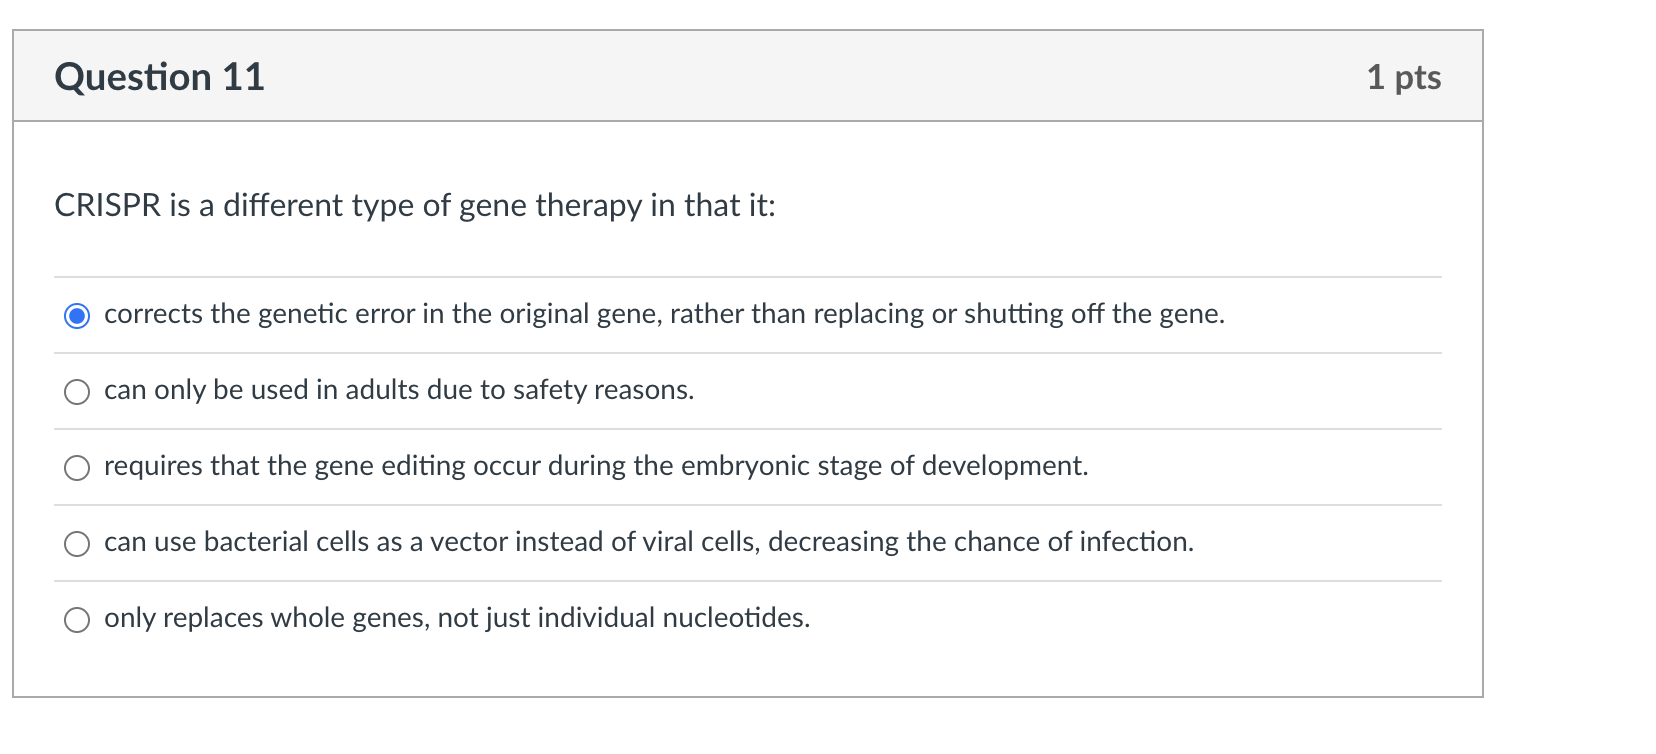Image resolution: width=1656 pixels, height=754 pixels.
Task: Click the CRISPR question prompt text
Action: tap(416, 206)
